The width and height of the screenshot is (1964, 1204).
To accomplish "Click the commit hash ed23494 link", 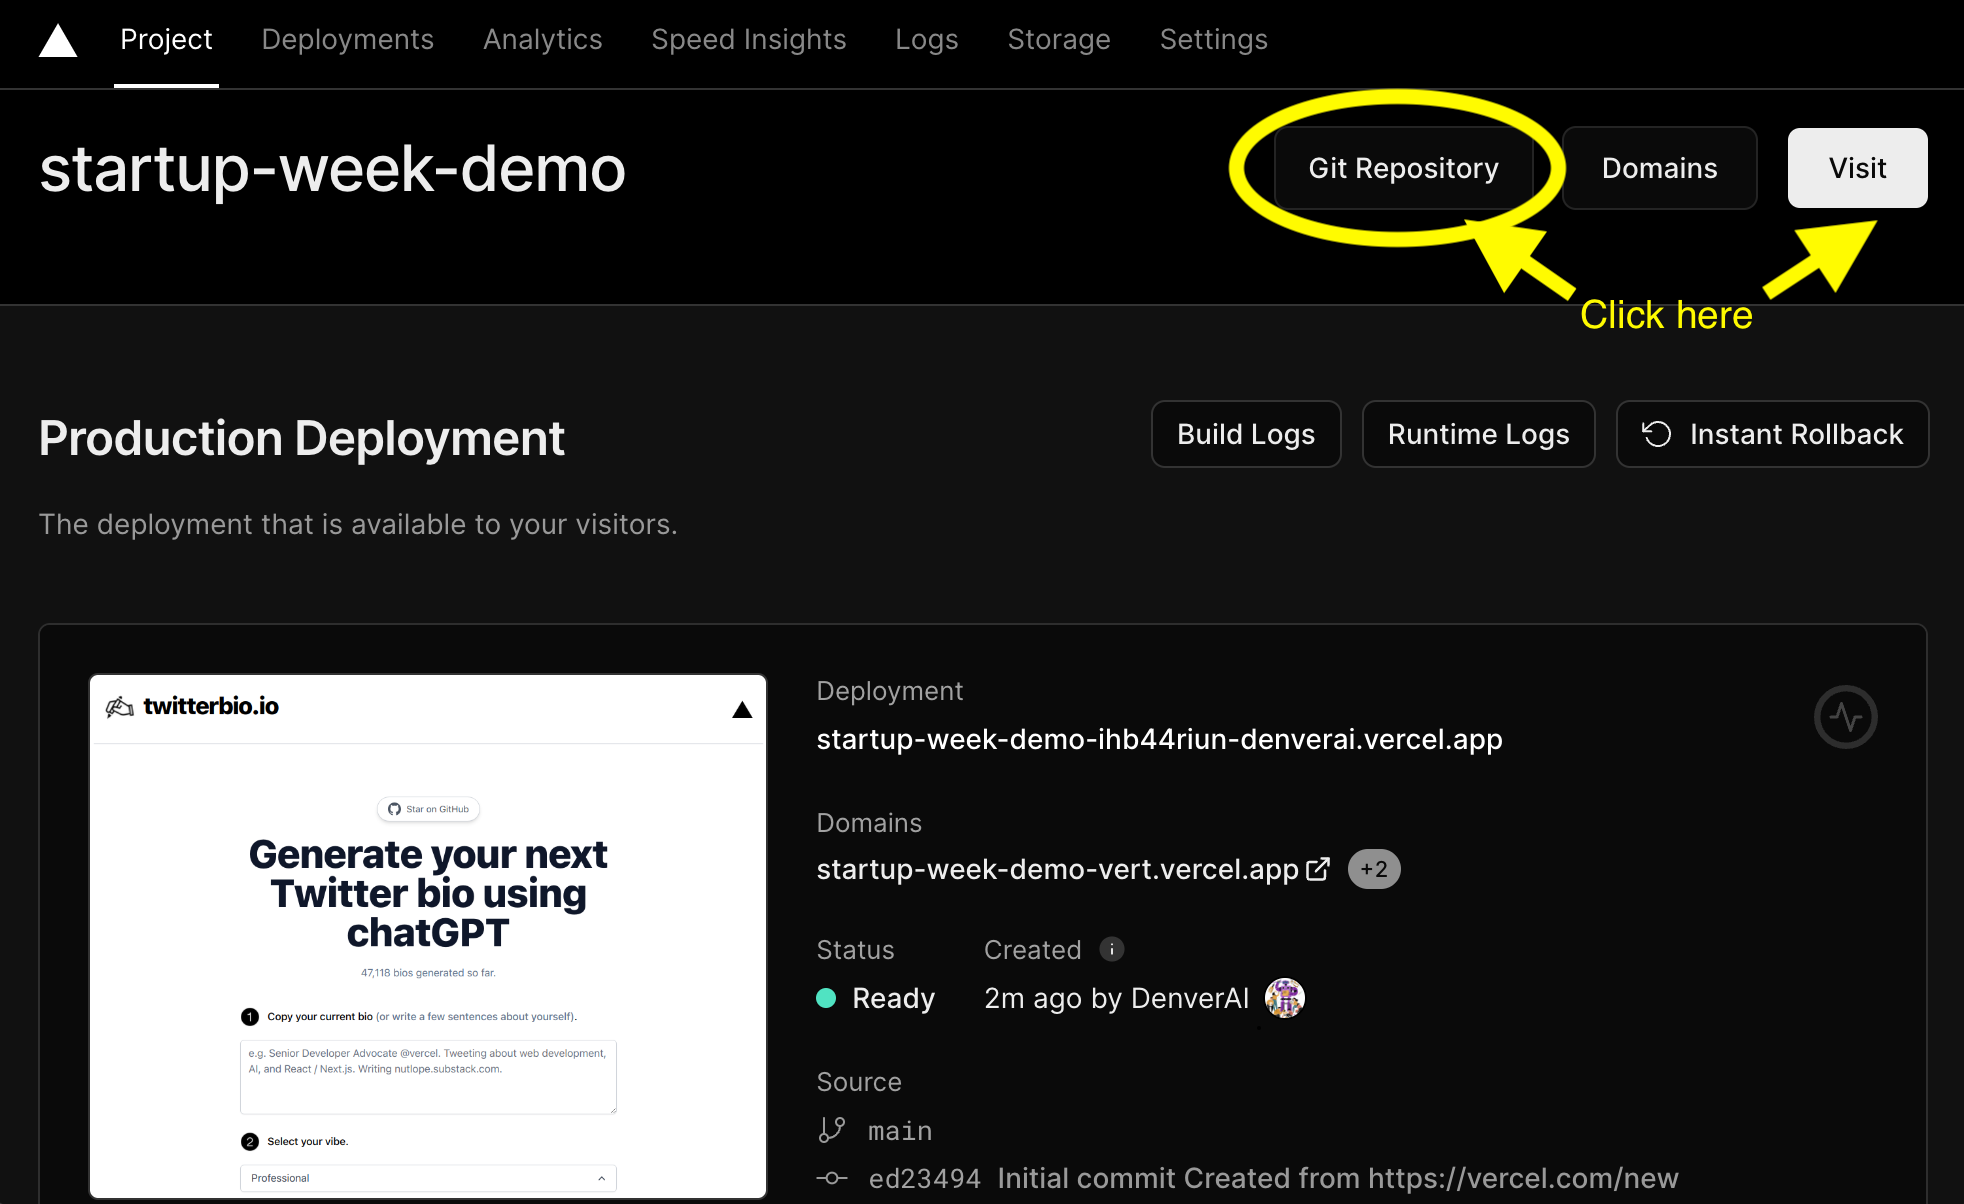I will click(x=927, y=1177).
